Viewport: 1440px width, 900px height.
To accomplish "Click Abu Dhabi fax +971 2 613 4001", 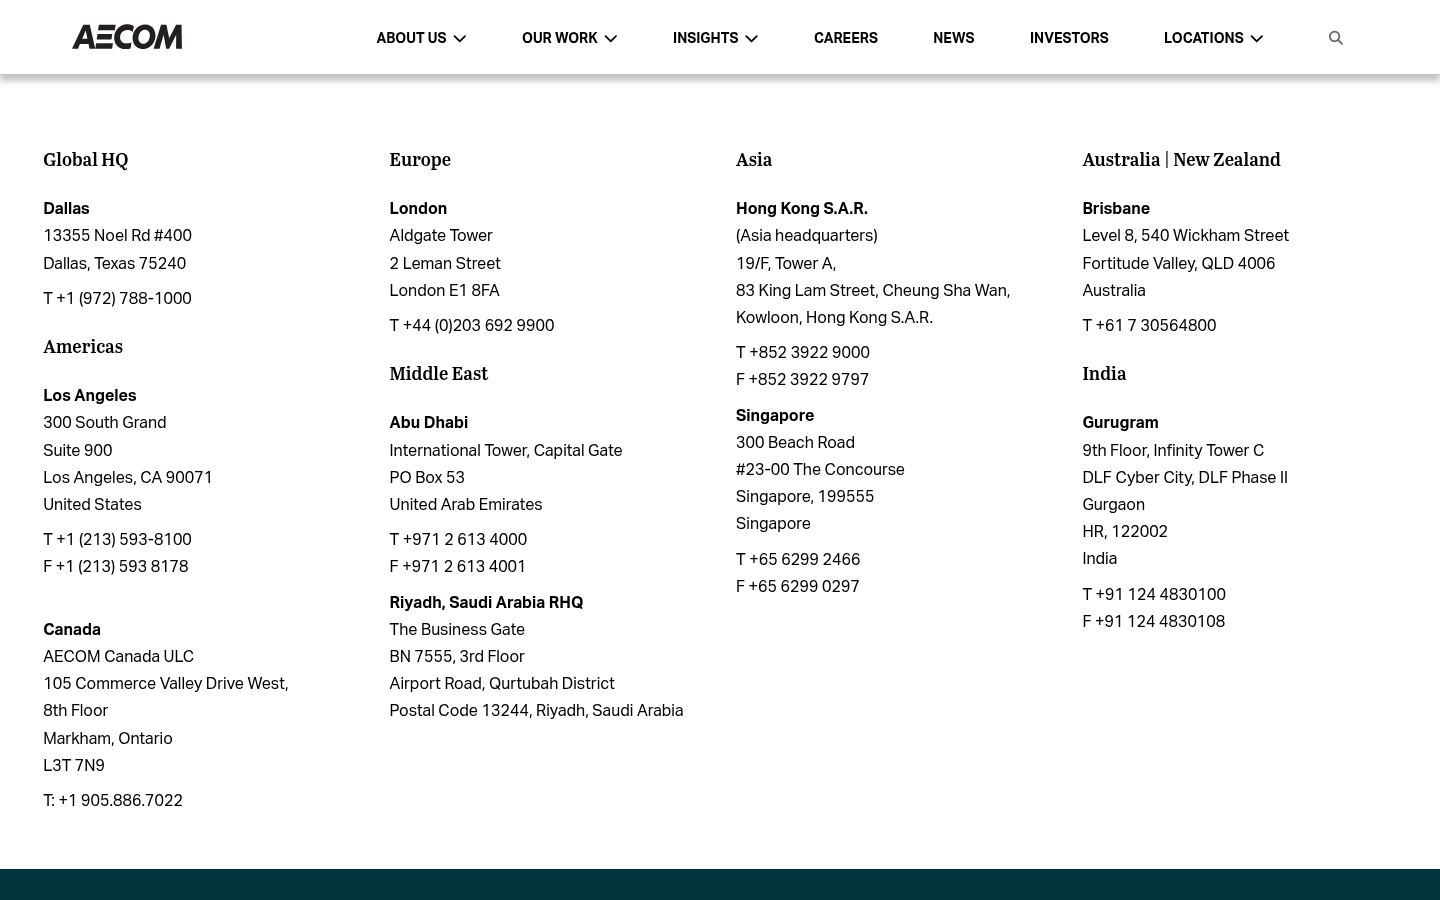I will coord(464,566).
